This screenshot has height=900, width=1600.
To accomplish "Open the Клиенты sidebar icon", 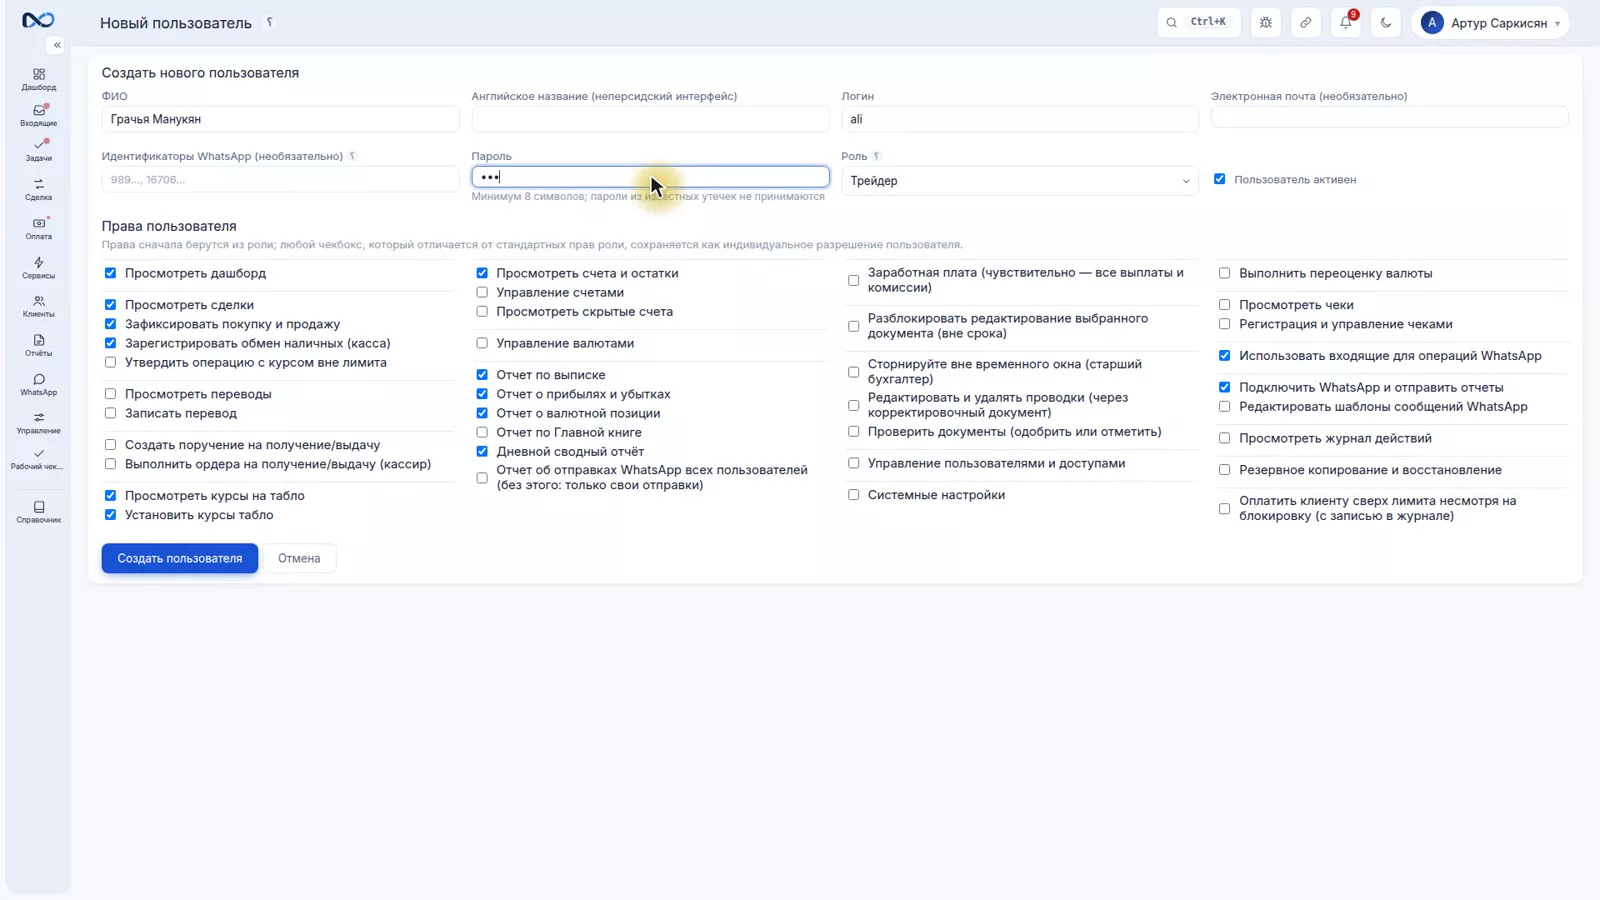I will point(38,306).
